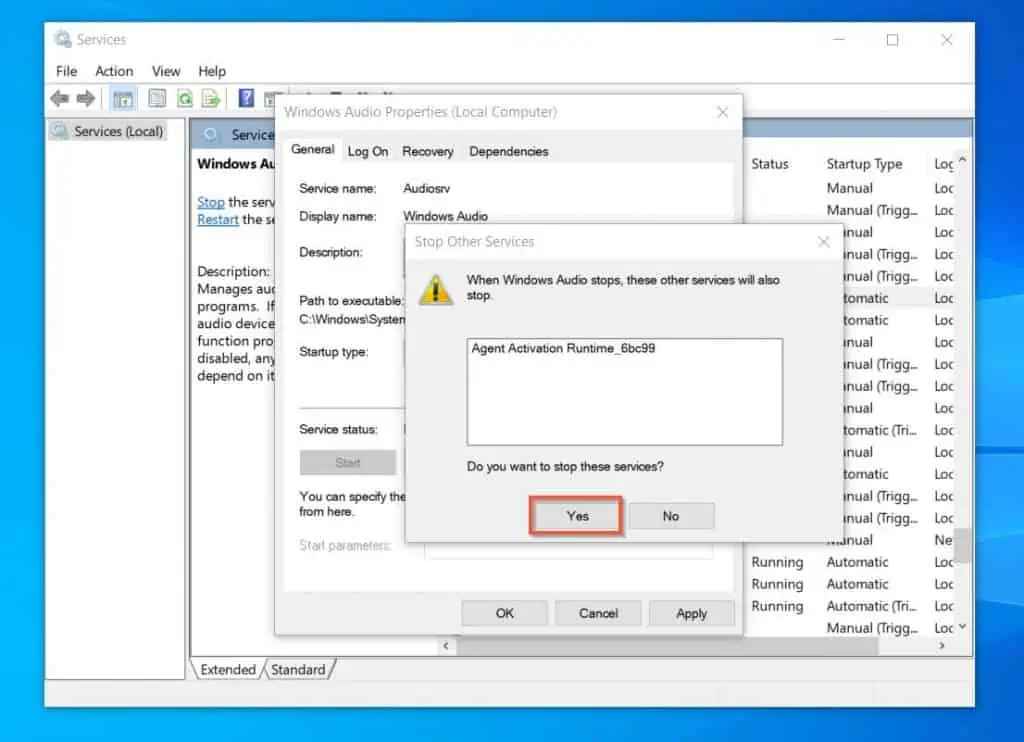The height and width of the screenshot is (742, 1024).
Task: Click the Forward arrow in Services toolbar
Action: (x=86, y=99)
